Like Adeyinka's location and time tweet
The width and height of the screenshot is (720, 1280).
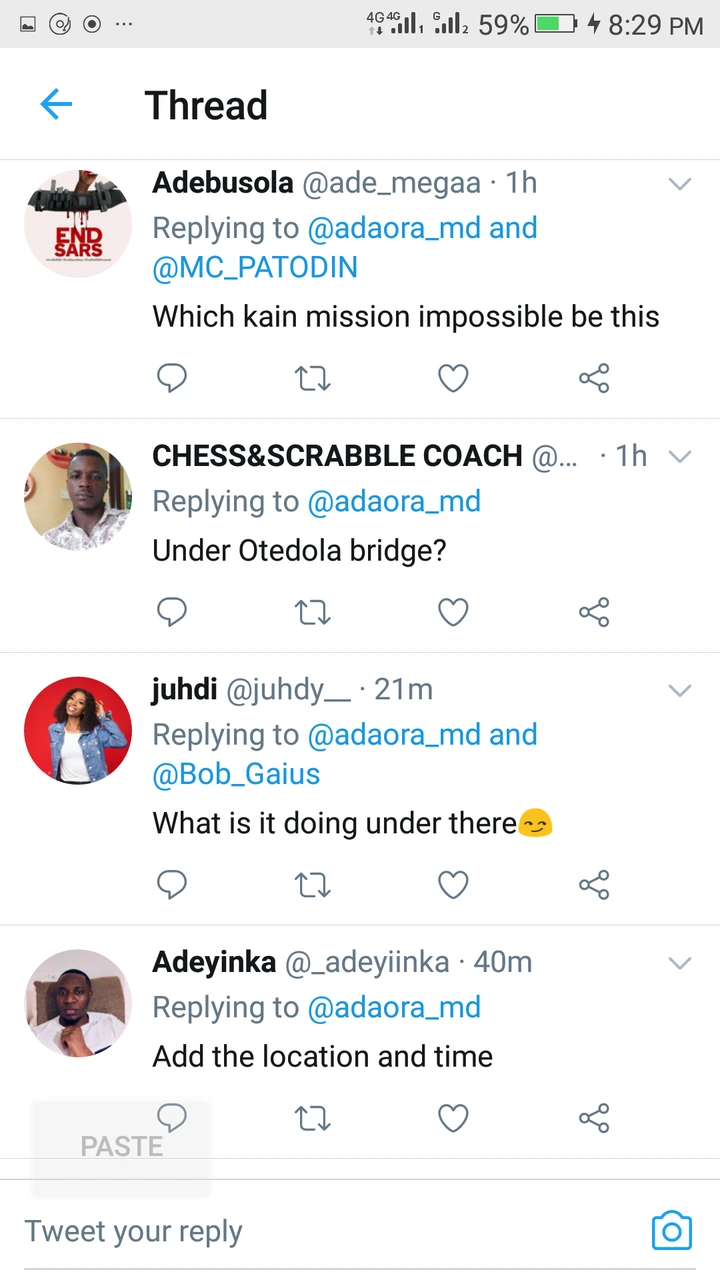pyautogui.click(x=453, y=1117)
